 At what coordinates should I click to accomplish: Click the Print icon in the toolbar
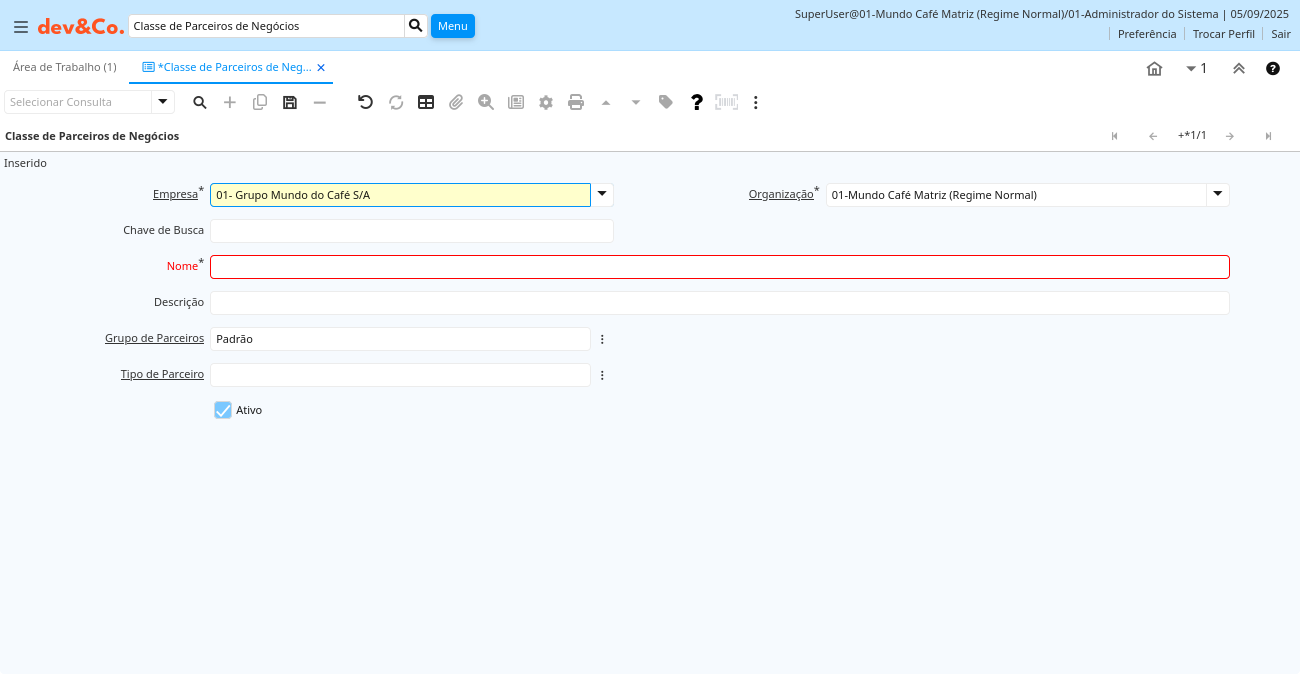coord(576,102)
